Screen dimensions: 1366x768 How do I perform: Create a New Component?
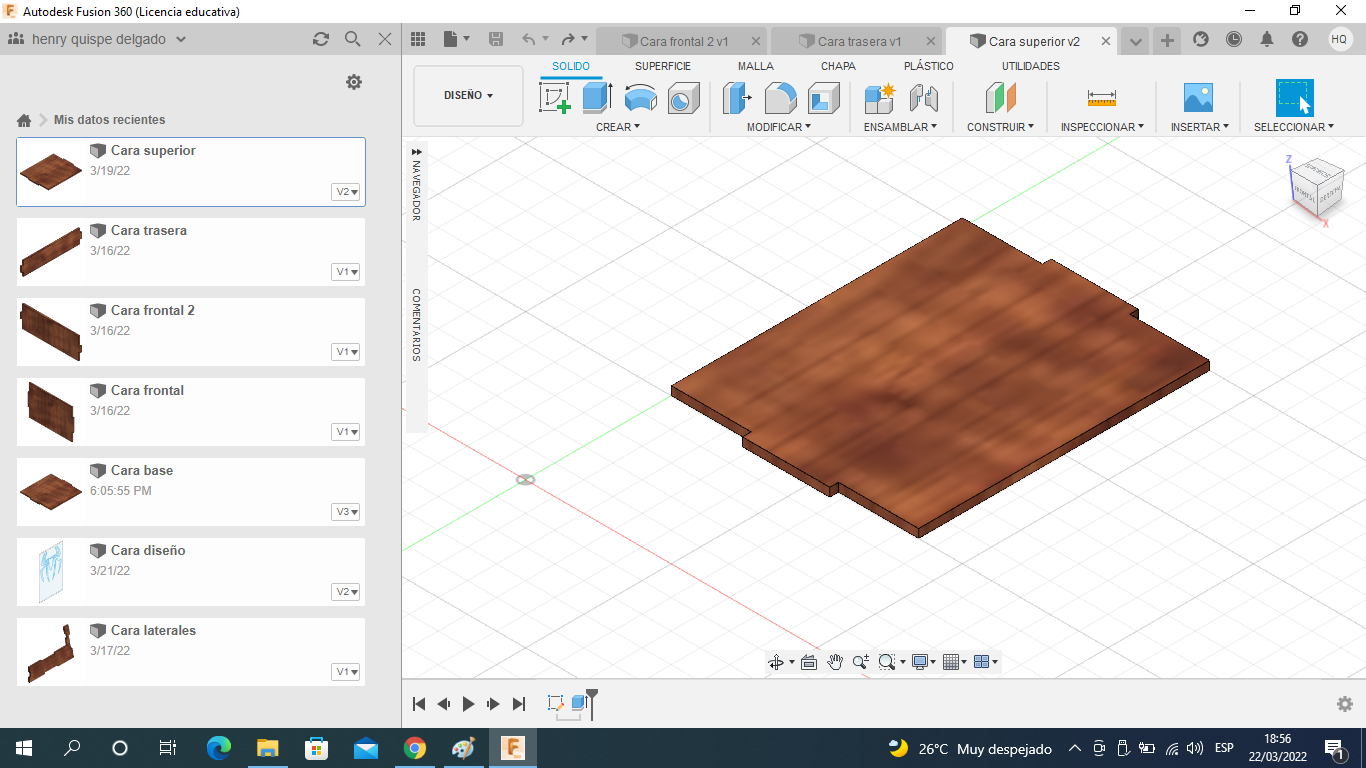[x=880, y=98]
